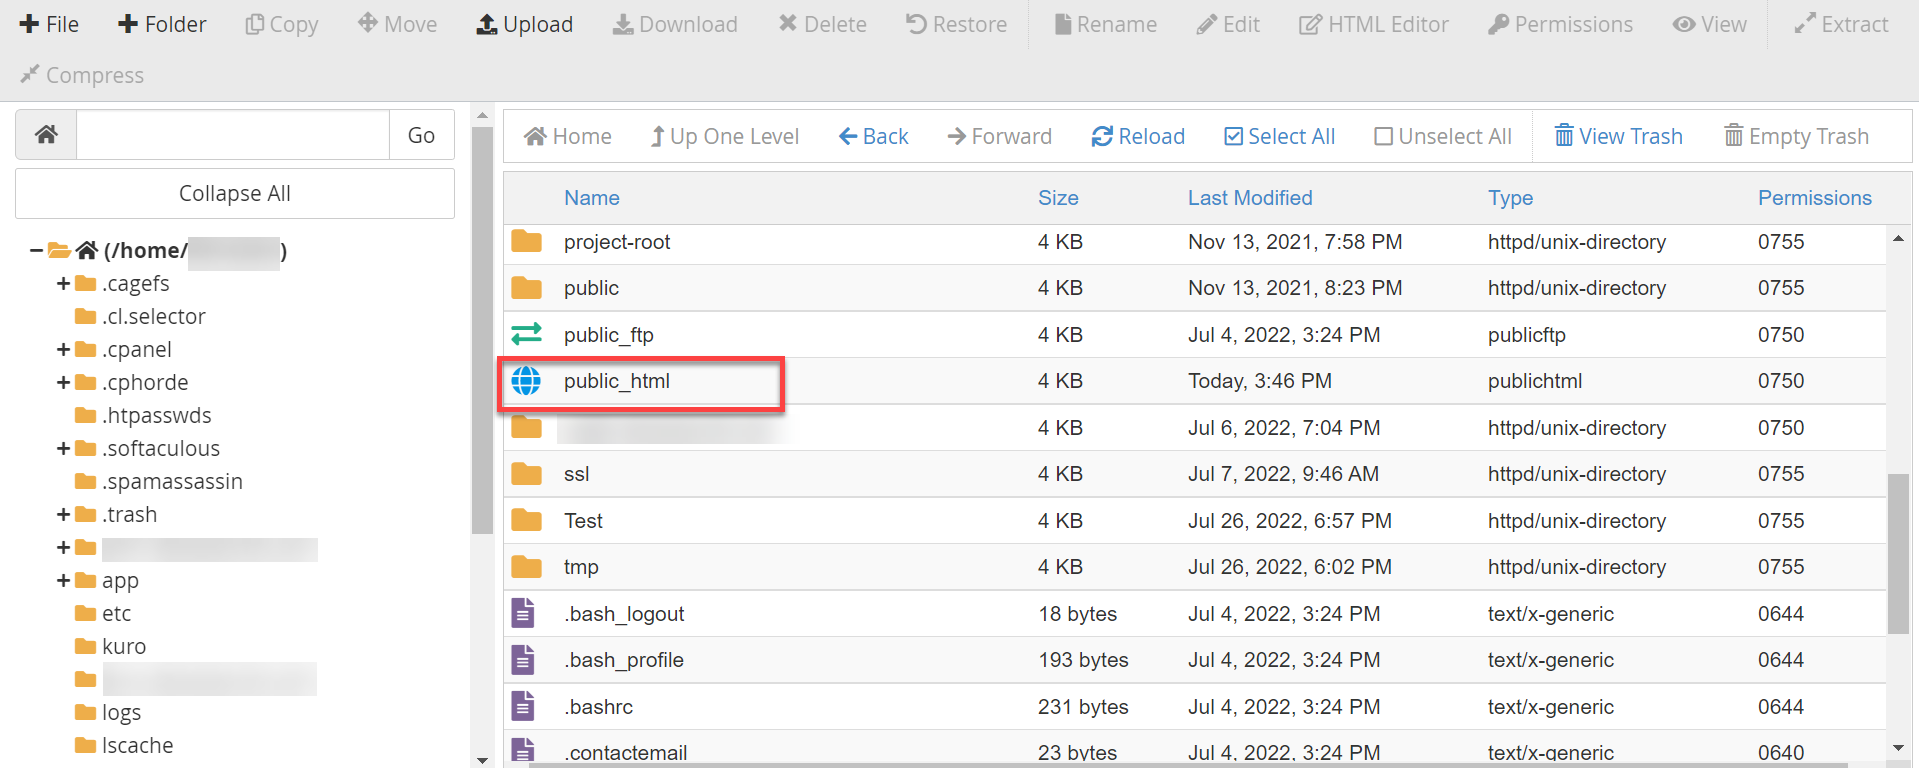Click Collapse All in the tree panel
This screenshot has height=768, width=1919.
pyautogui.click(x=235, y=193)
